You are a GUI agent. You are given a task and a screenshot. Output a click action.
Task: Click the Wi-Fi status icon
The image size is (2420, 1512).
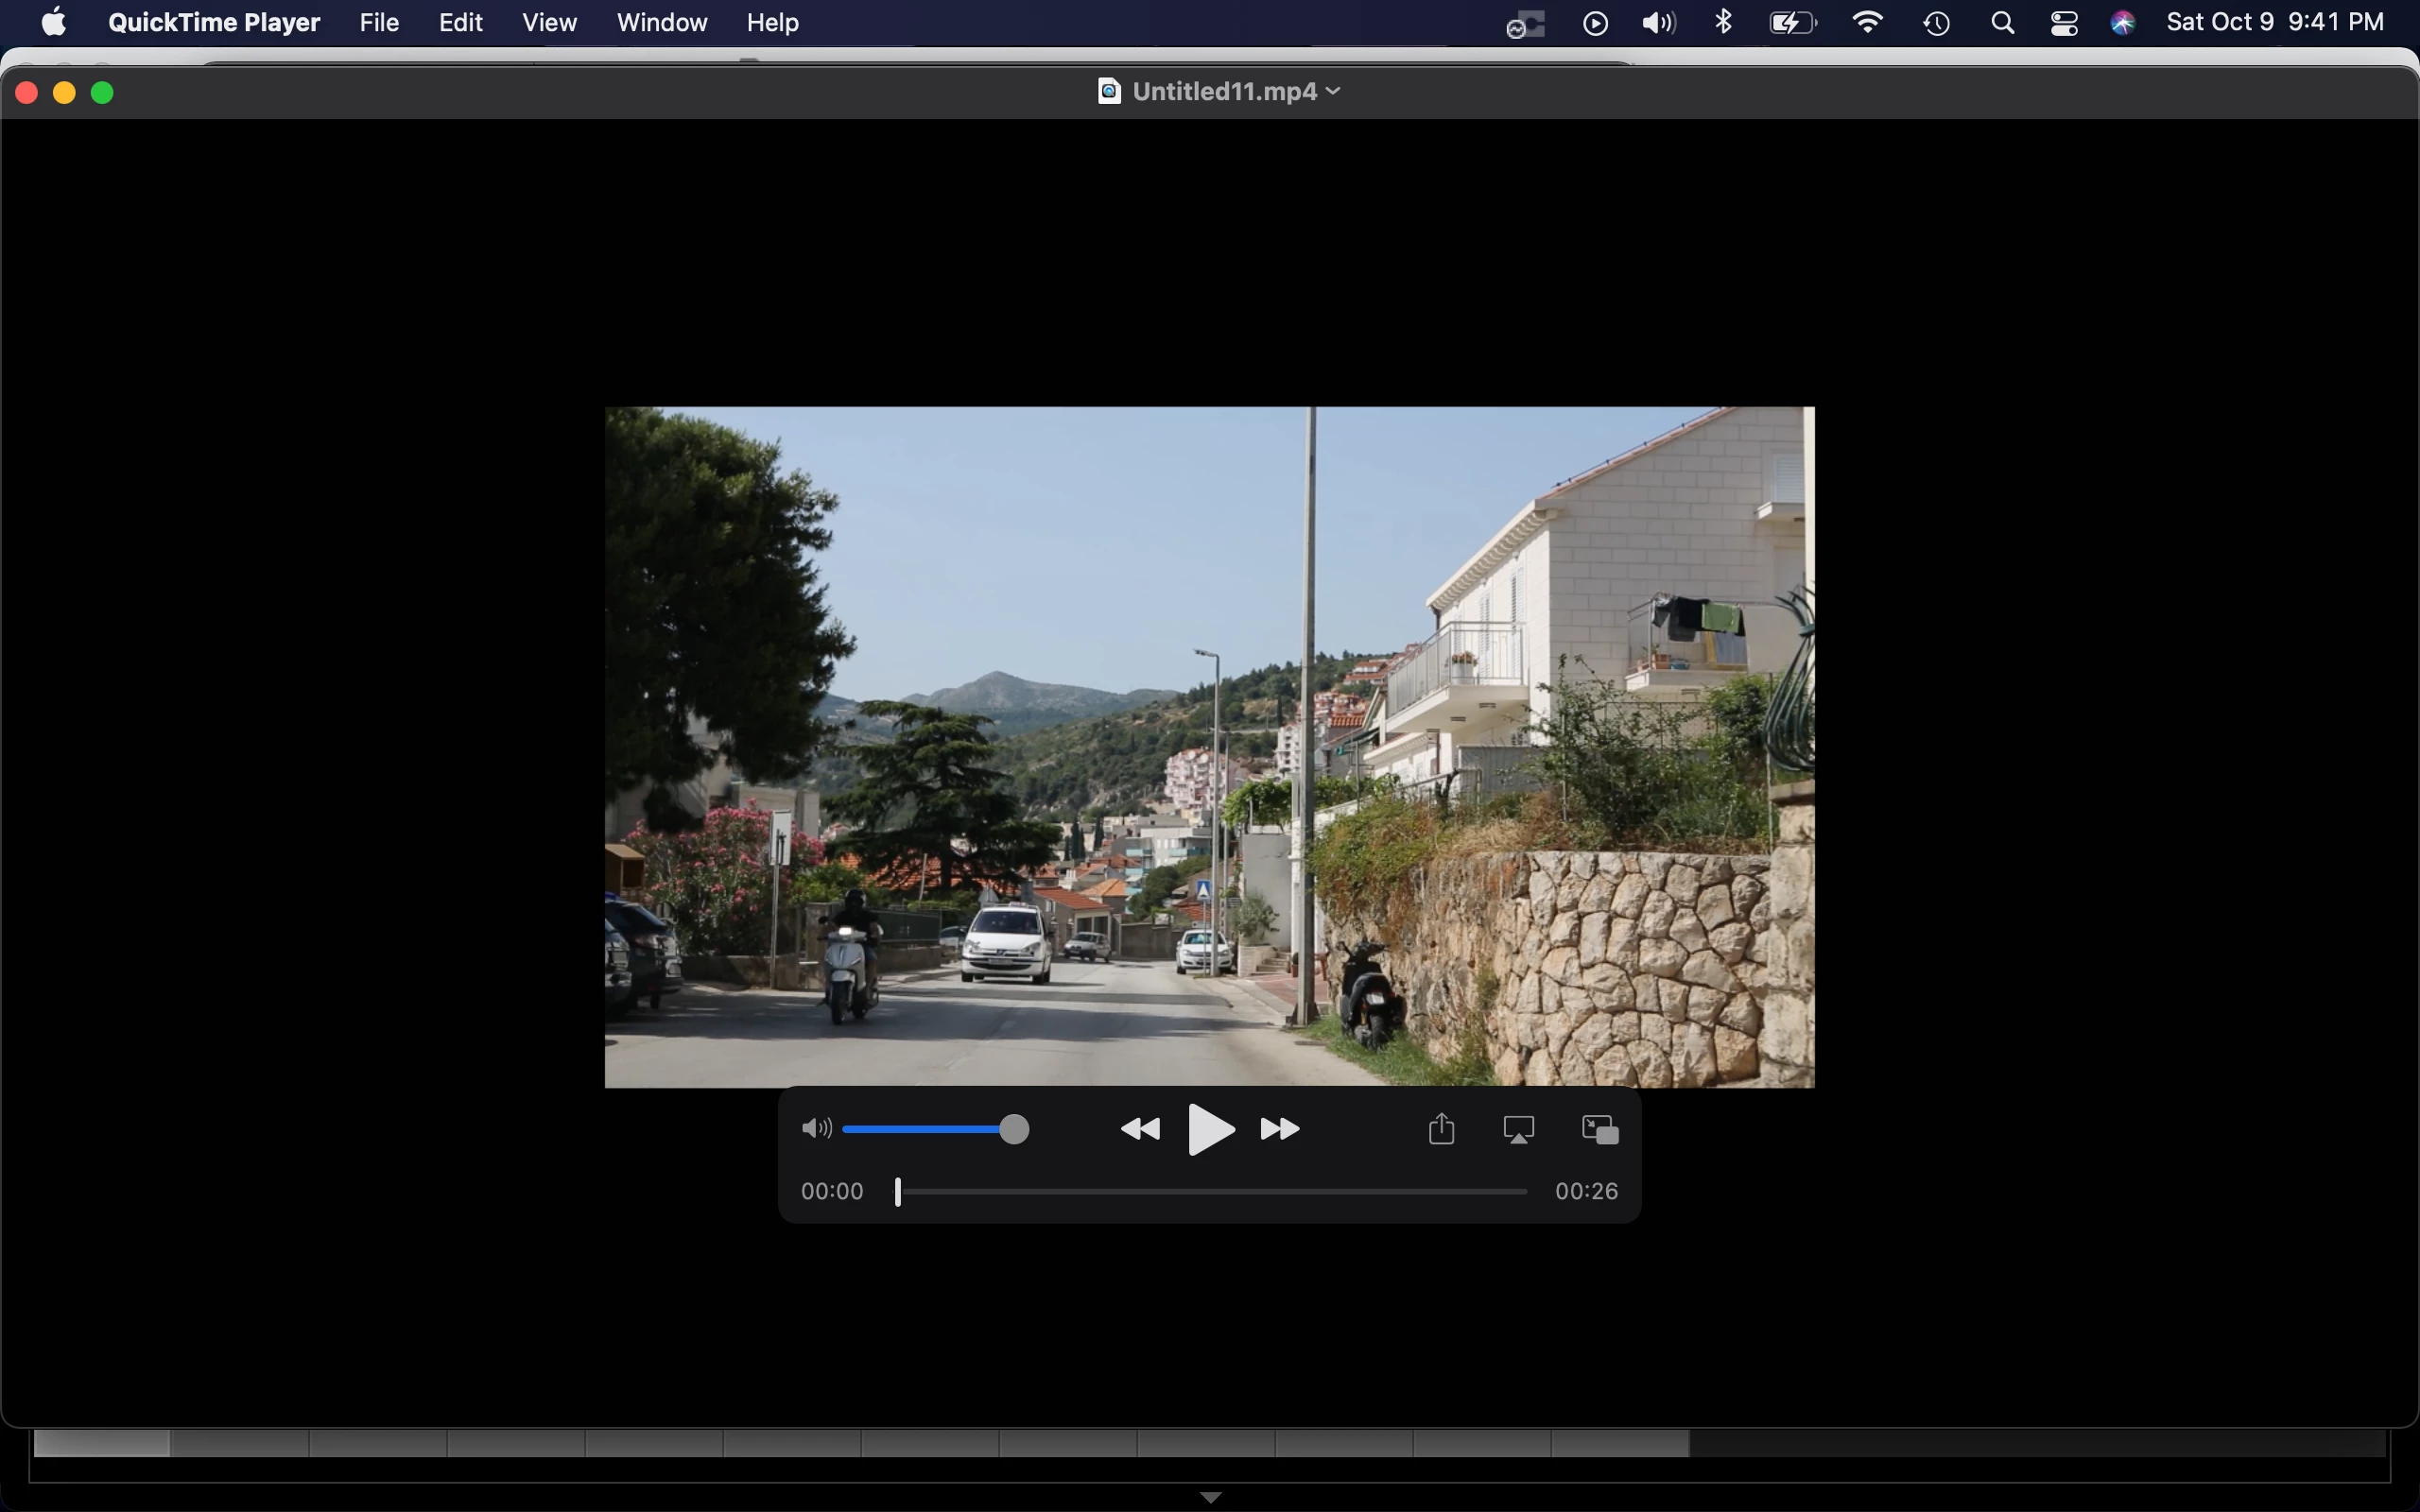(x=1867, y=22)
